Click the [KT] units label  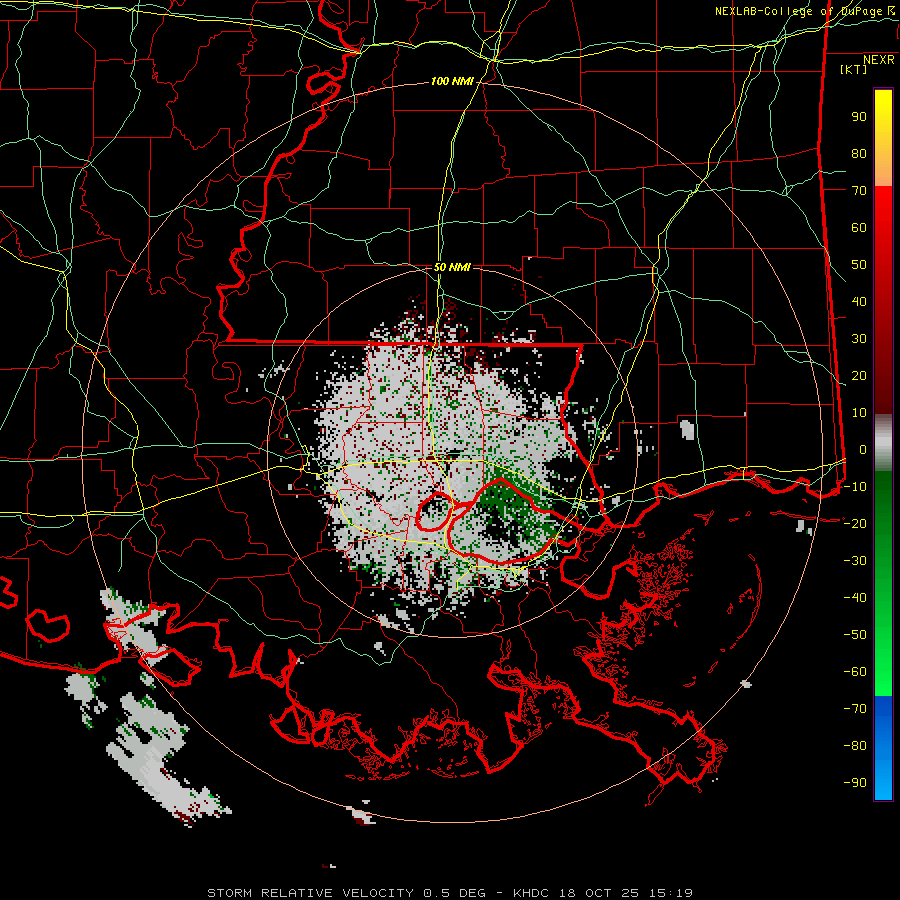pos(854,69)
